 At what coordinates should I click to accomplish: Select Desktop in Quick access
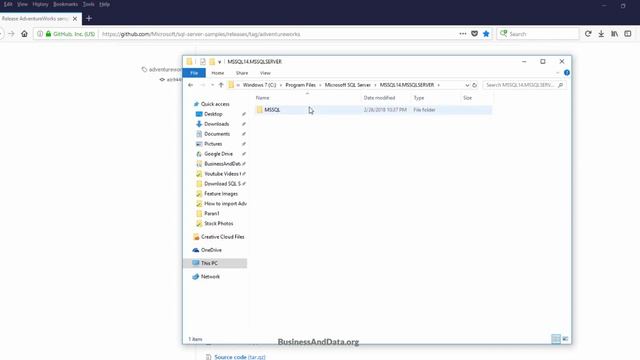coord(213,114)
